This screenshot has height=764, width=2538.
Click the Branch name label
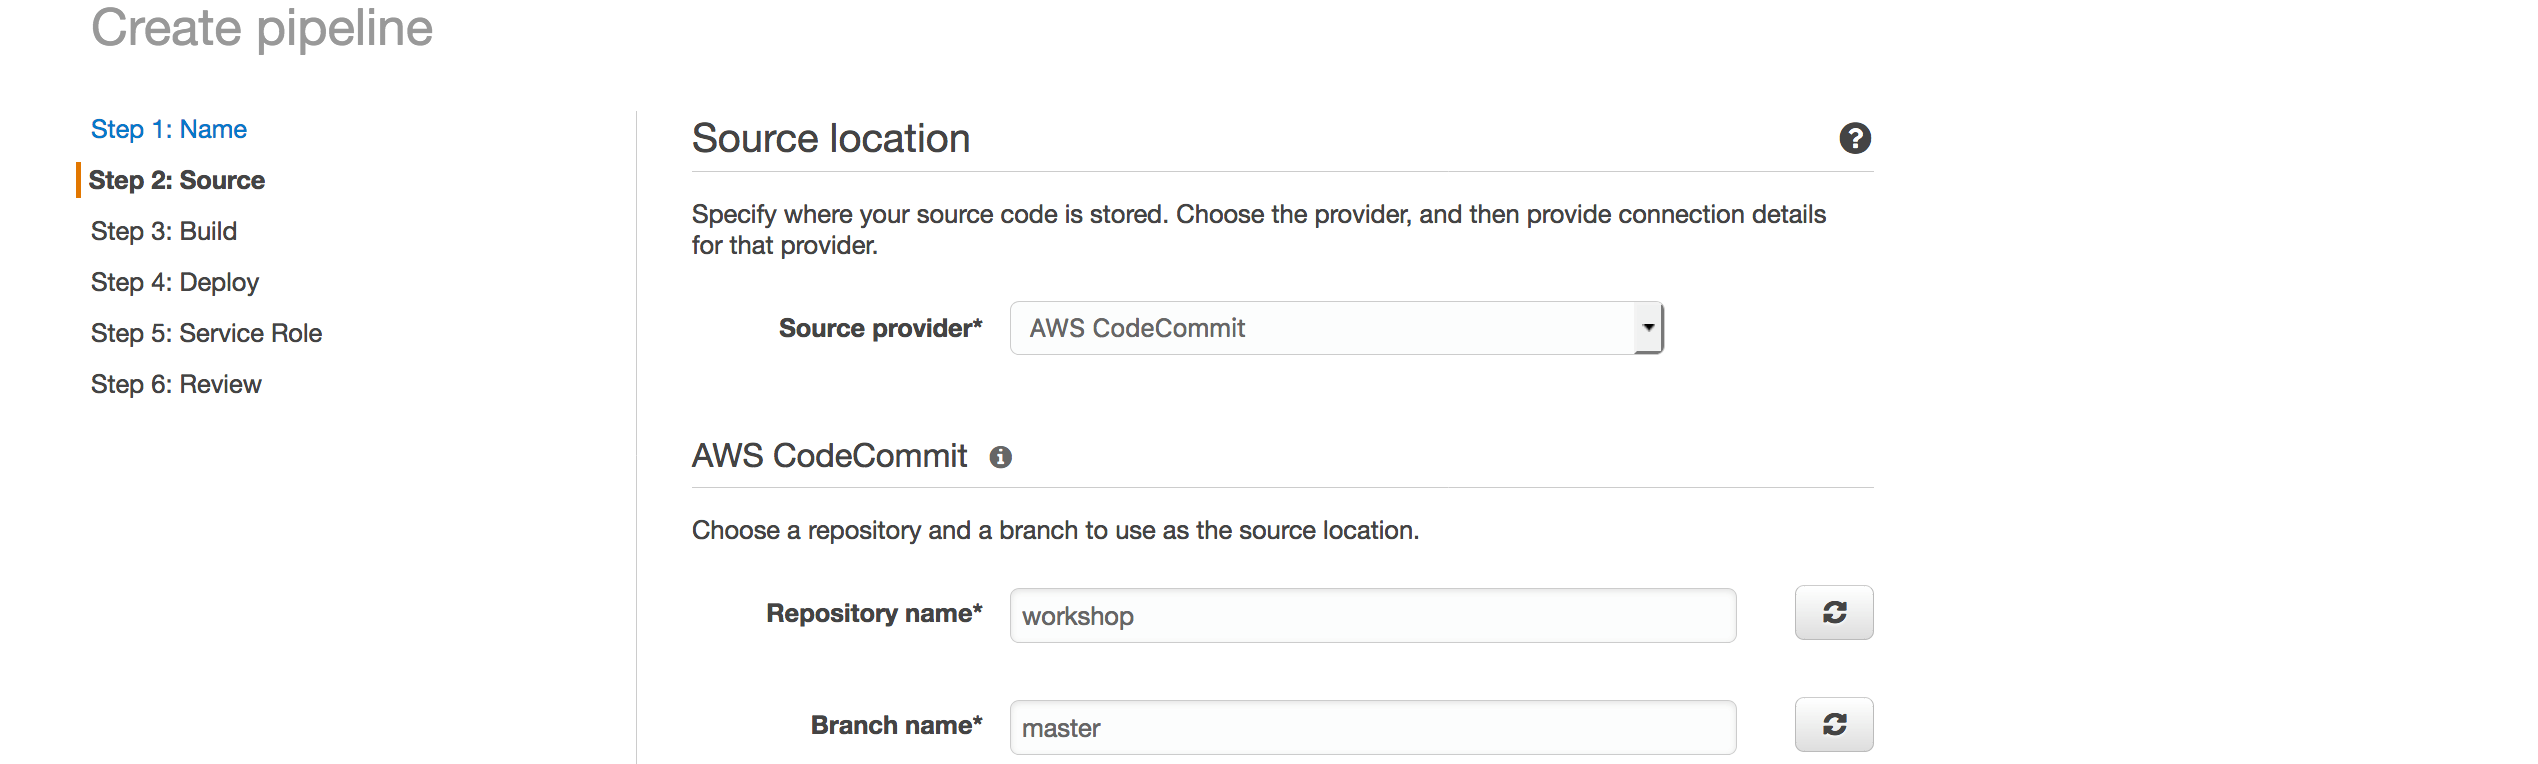[896, 725]
